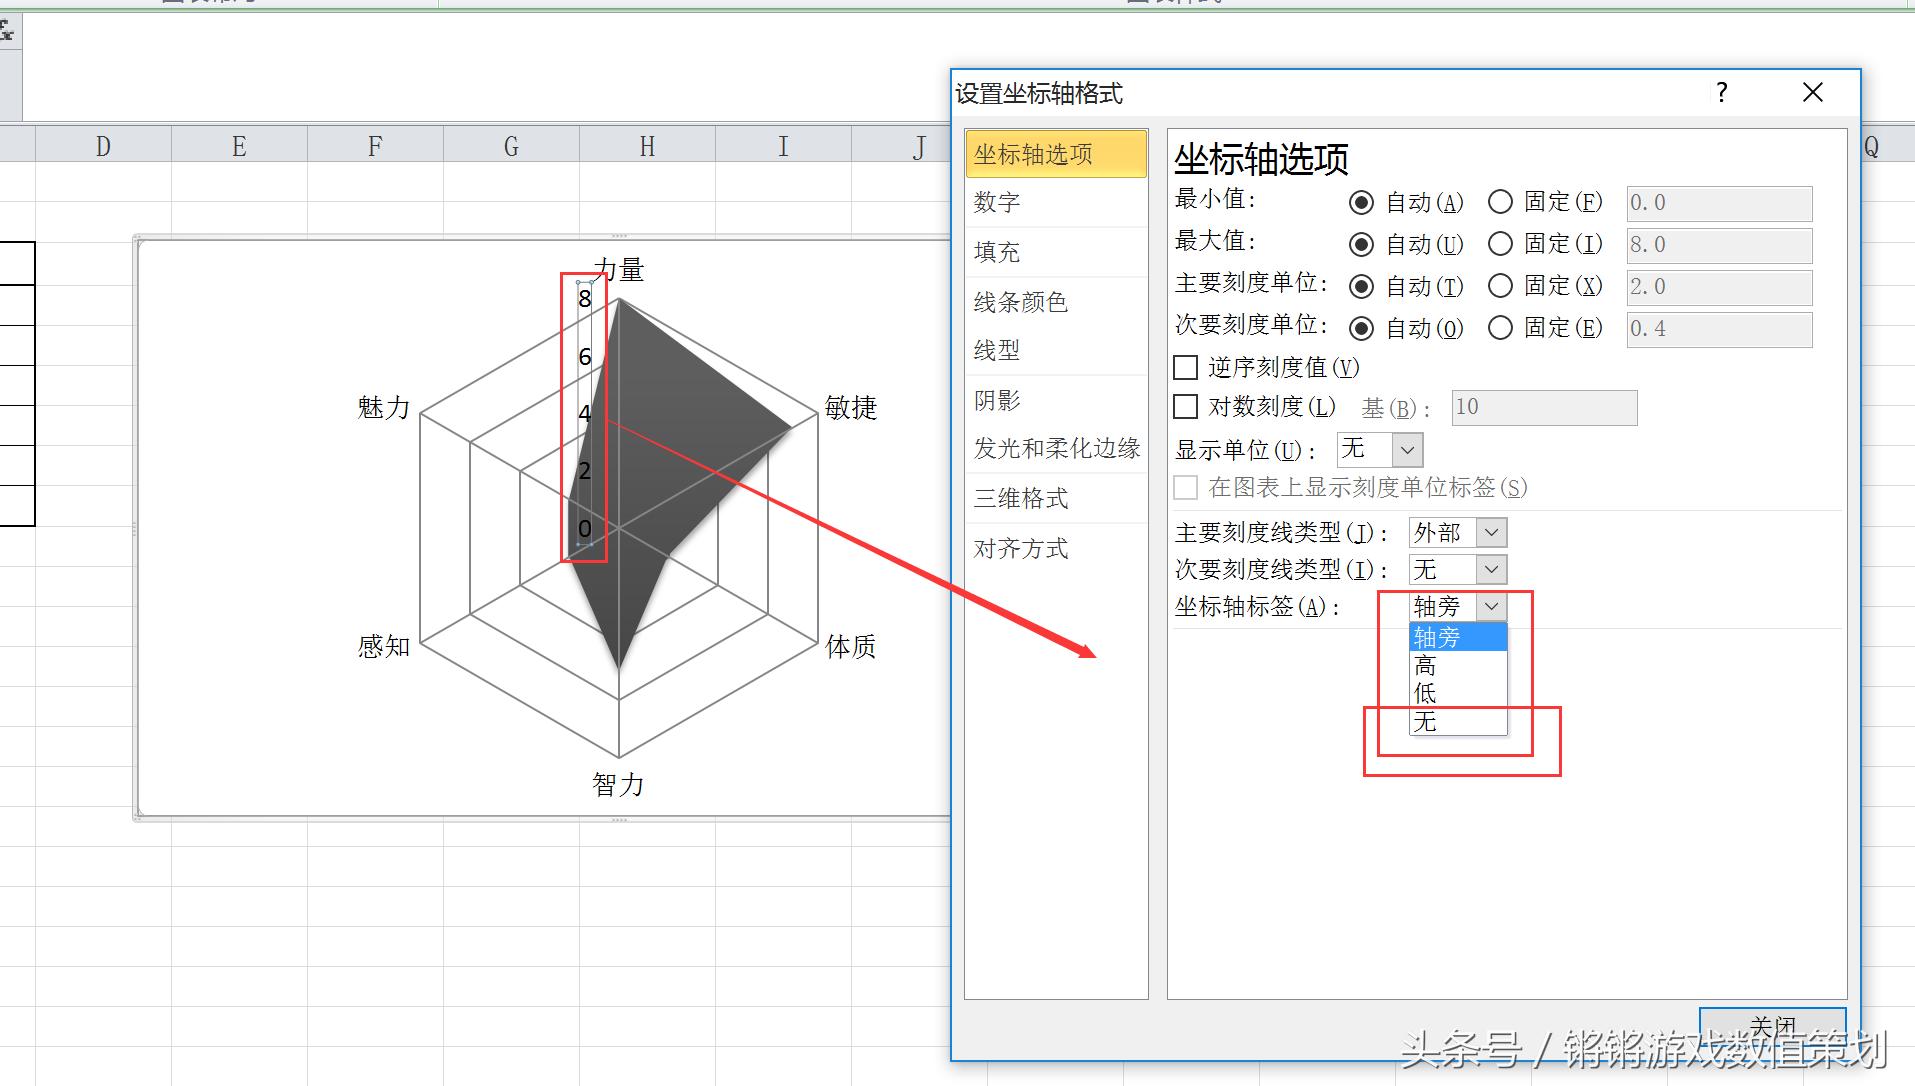Select 固定(F) for 最小值

tap(1500, 202)
